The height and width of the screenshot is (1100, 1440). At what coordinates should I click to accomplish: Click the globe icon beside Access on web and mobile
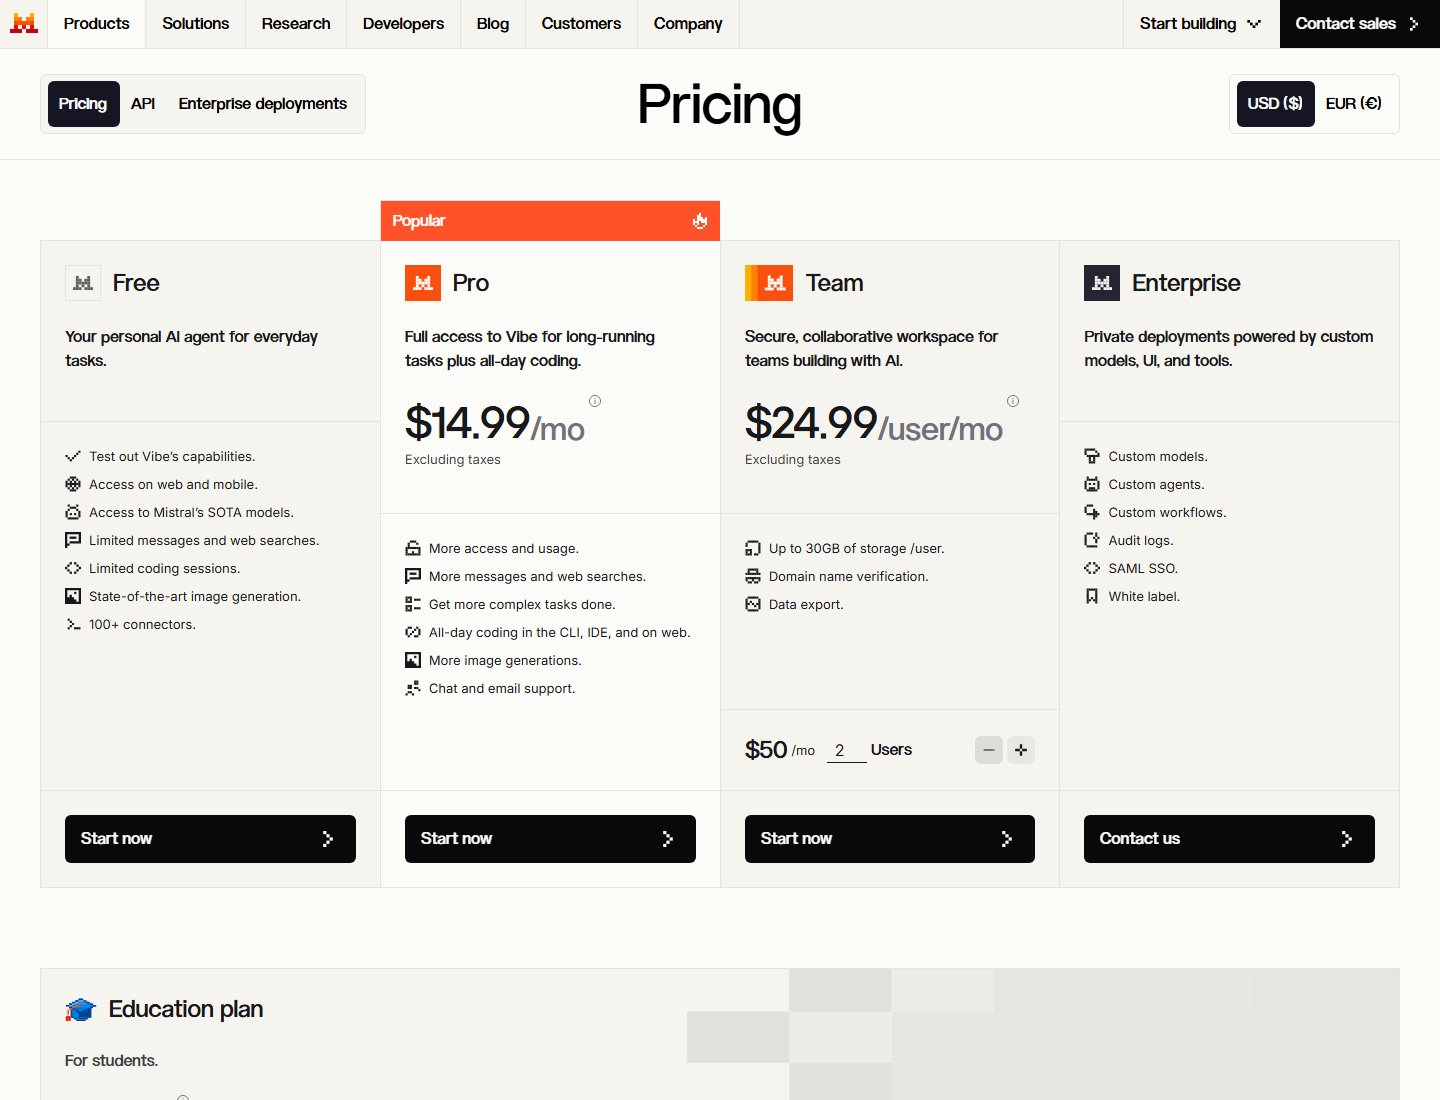point(73,484)
